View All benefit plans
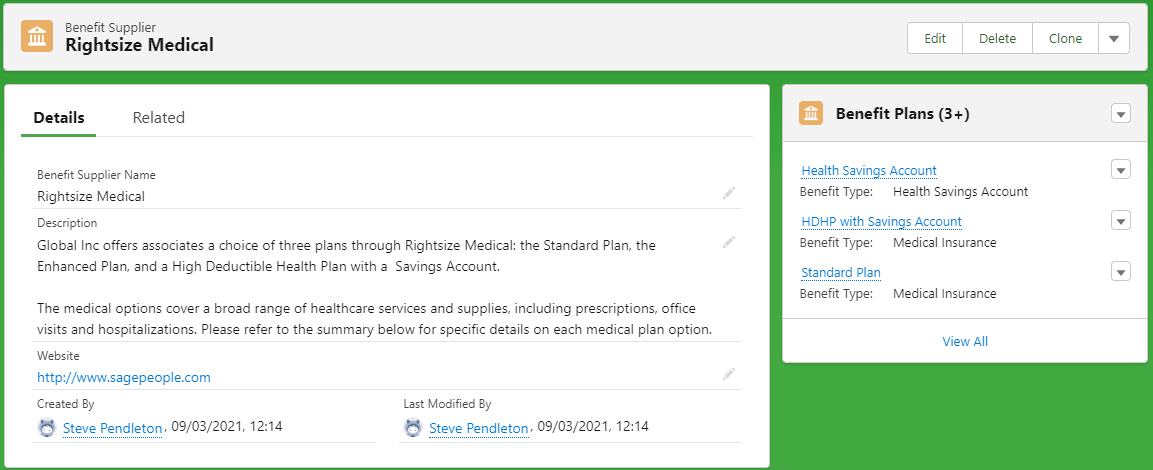This screenshot has height=470, width=1153. pyautogui.click(x=965, y=342)
